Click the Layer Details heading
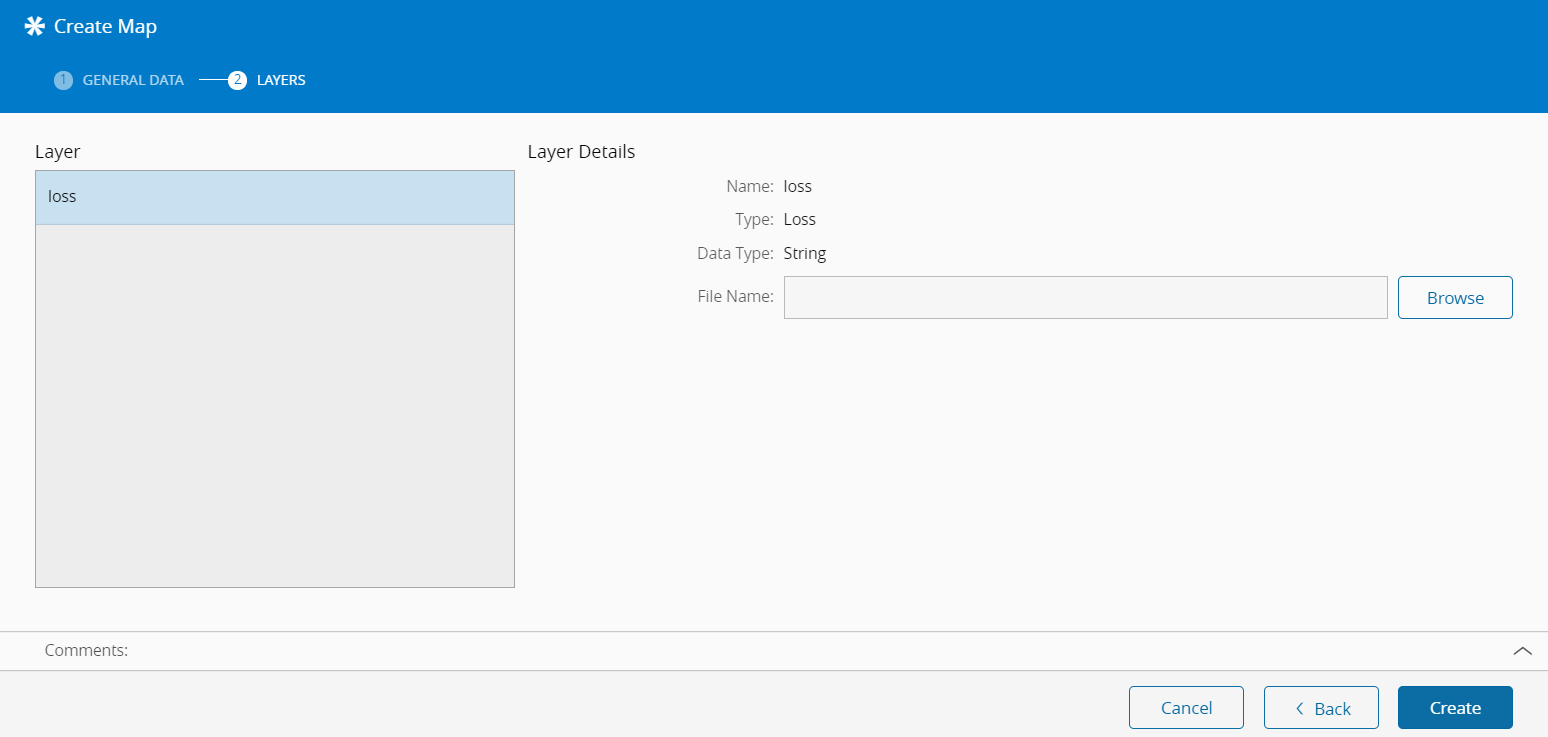Viewport: 1548px width, 737px height. coord(581,152)
